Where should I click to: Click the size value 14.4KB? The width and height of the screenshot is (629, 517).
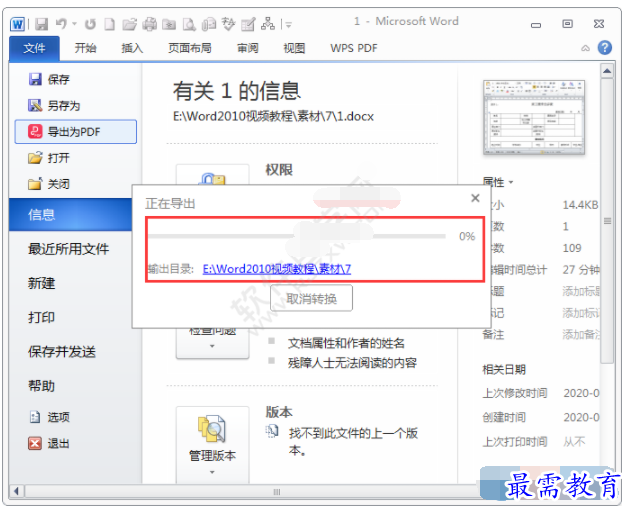(580, 205)
